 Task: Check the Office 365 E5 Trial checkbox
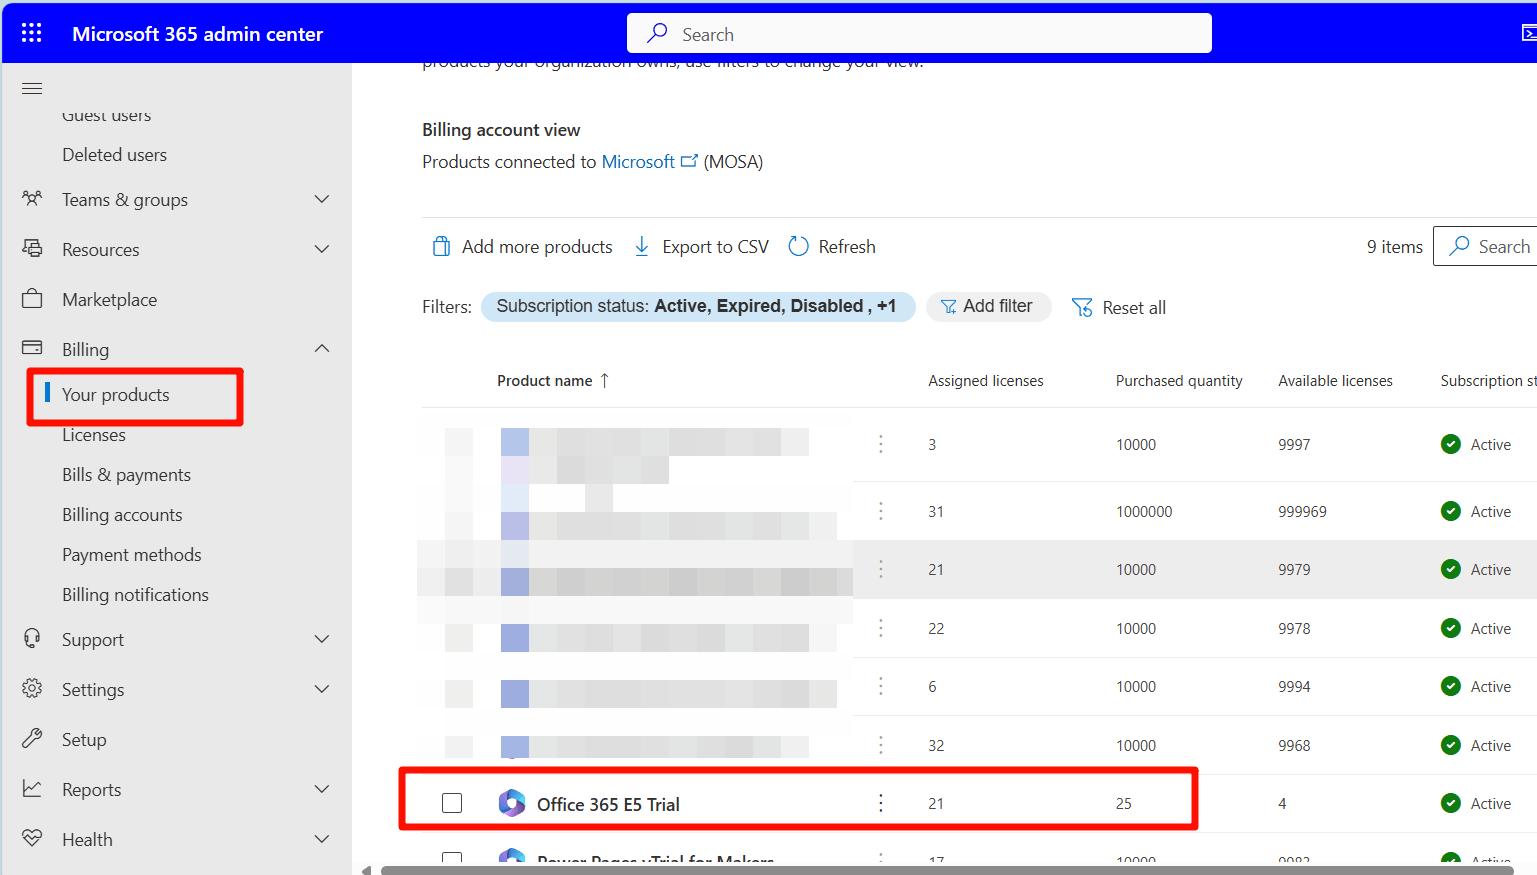coord(453,802)
